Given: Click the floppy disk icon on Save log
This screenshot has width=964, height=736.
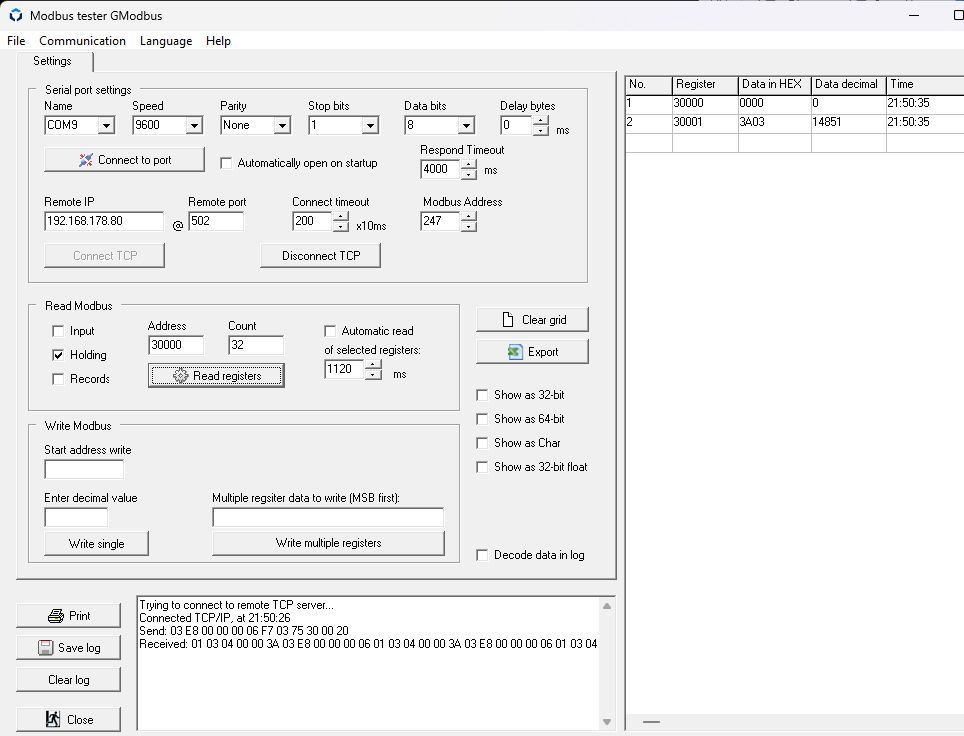Looking at the screenshot, I should 46,648.
